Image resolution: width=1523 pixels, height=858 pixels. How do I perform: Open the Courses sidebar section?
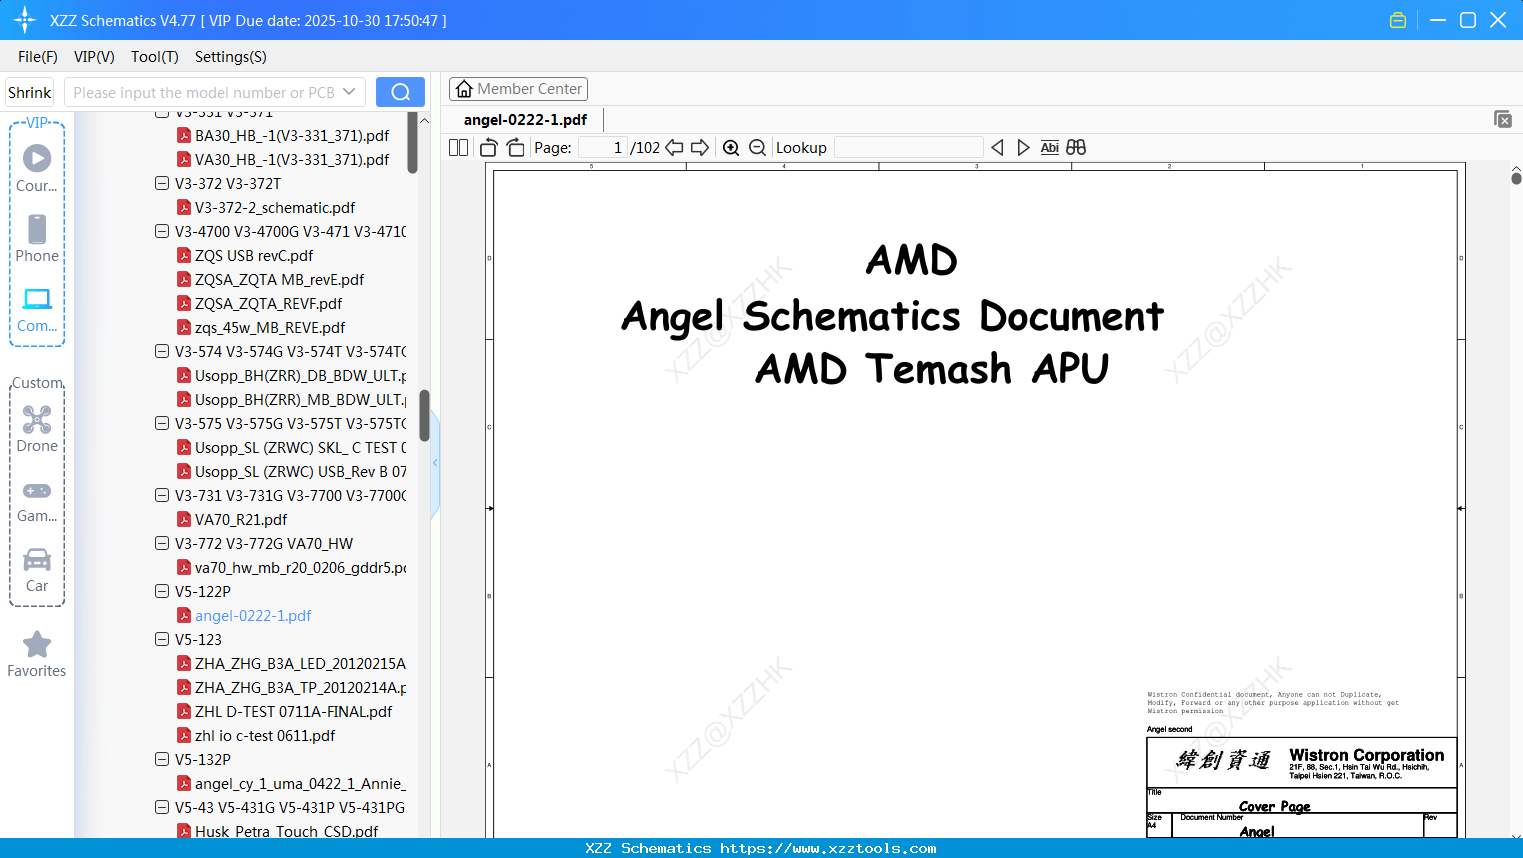(37, 169)
